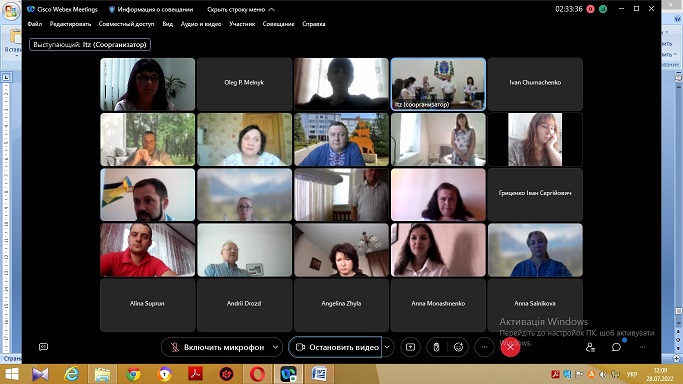Click the УКР language indicator
The width and height of the screenshot is (683, 384).
(x=632, y=374)
